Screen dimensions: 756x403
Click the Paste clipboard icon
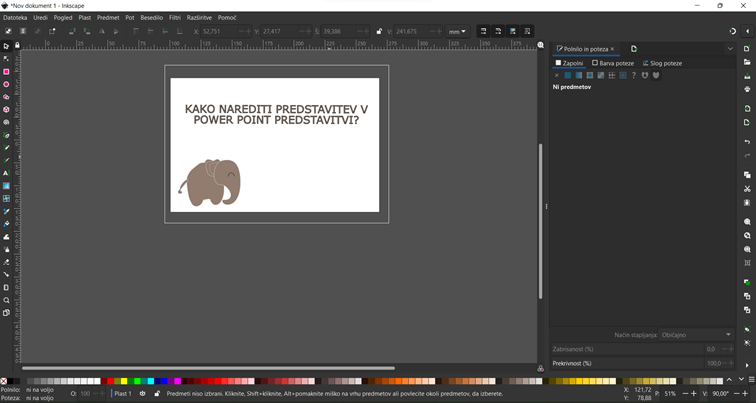tap(747, 202)
